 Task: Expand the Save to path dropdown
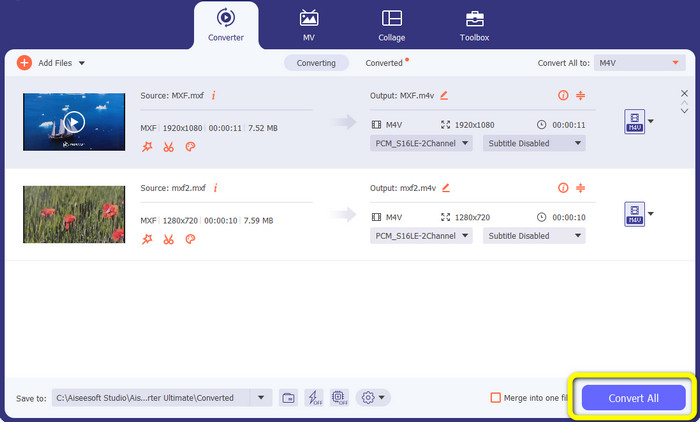click(261, 397)
